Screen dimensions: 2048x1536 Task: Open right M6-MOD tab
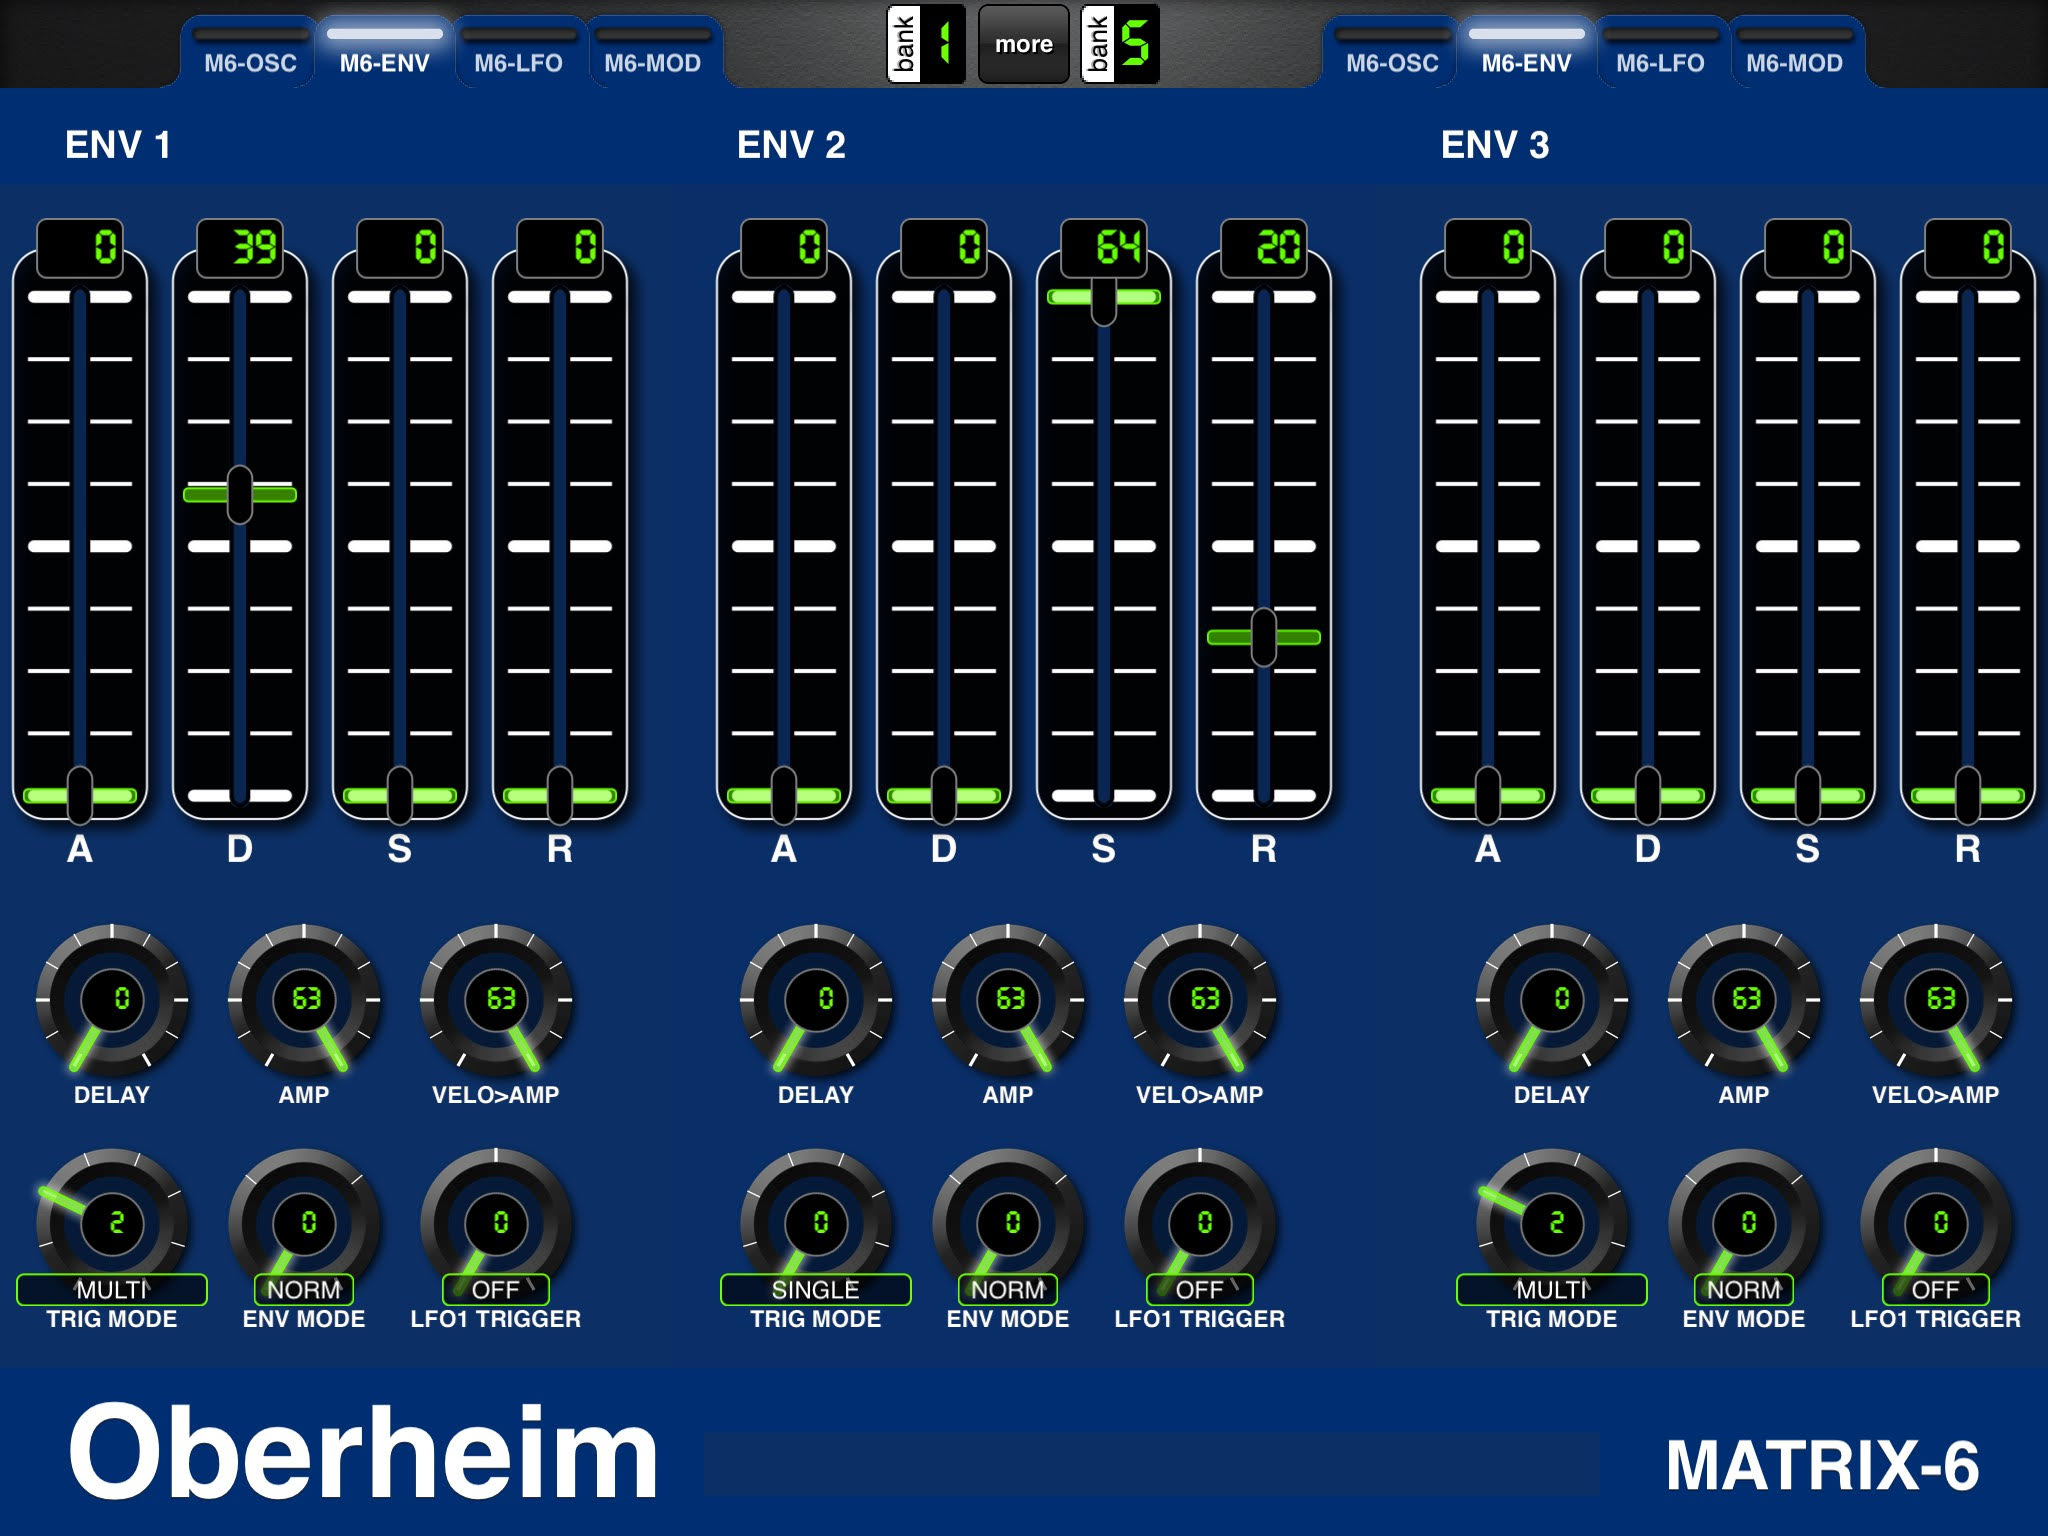tap(1794, 54)
